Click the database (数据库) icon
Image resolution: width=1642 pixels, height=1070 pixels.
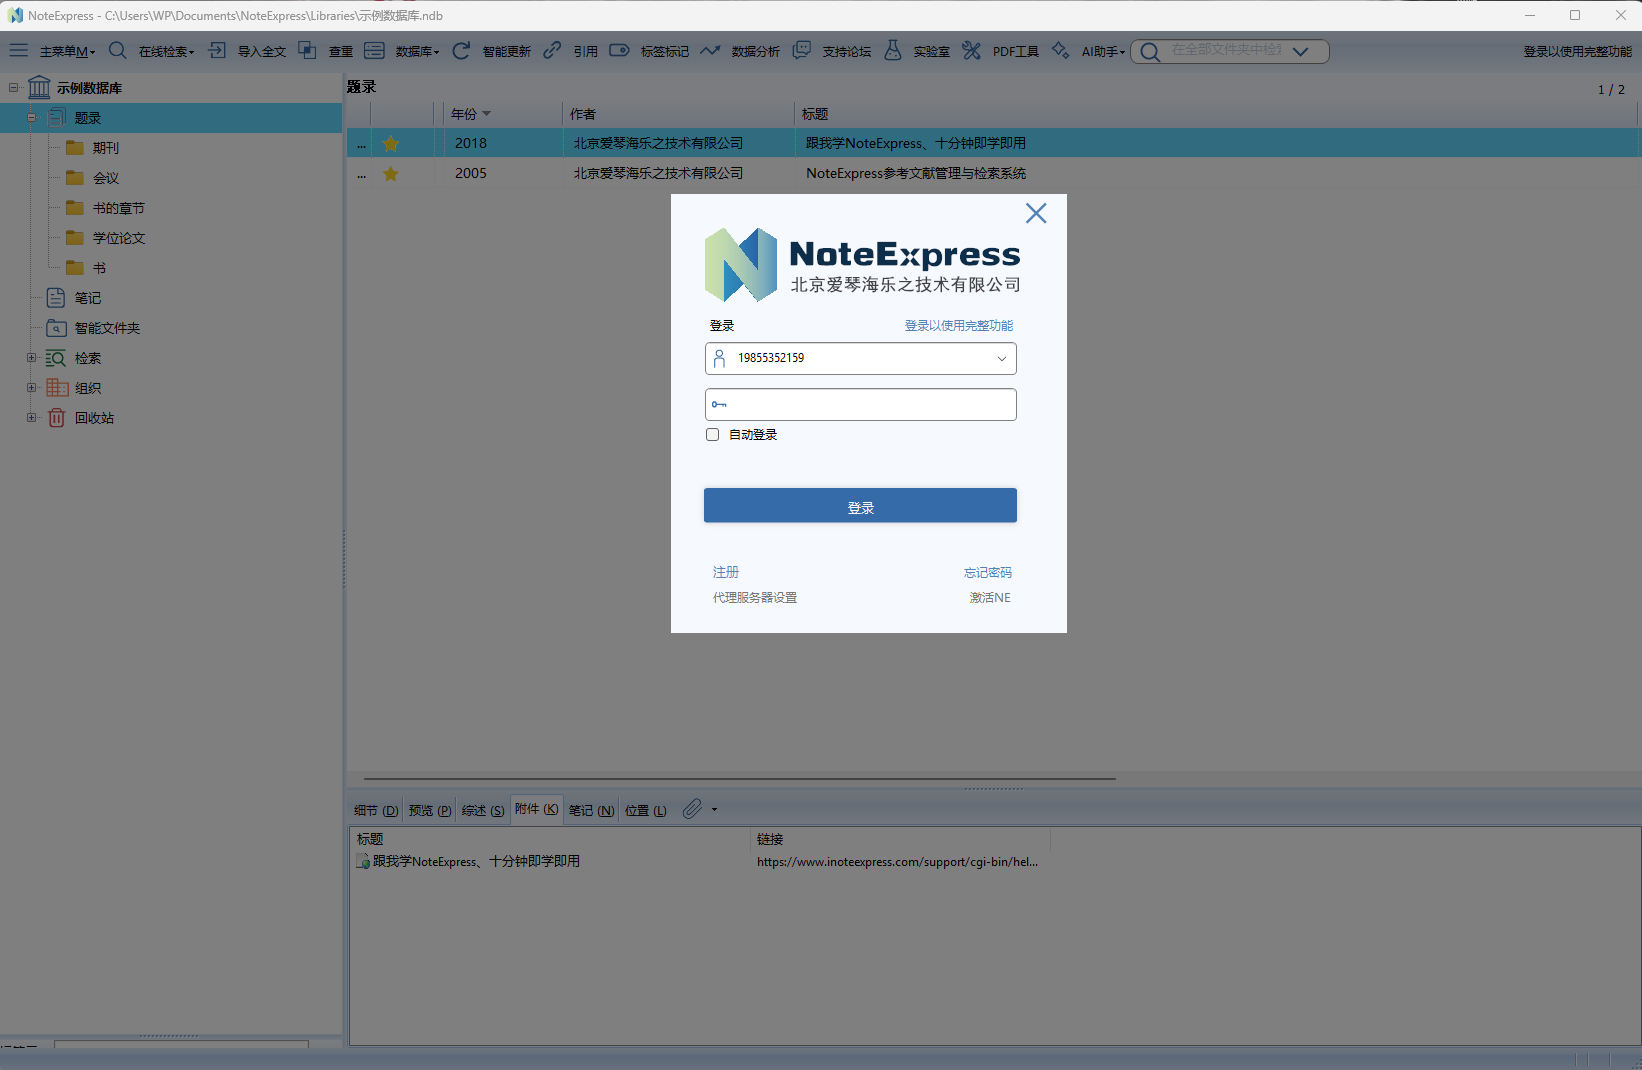pyautogui.click(x=374, y=50)
